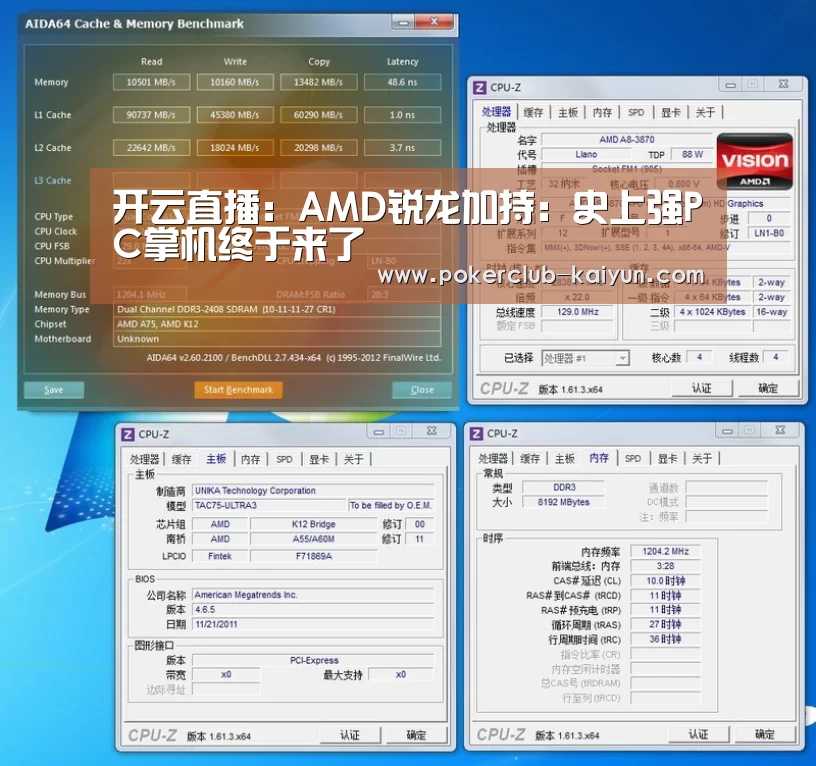Image resolution: width=816 pixels, height=766 pixels.
Task: Open 主板 tab in memory CPU-Z window
Action: click(564, 458)
